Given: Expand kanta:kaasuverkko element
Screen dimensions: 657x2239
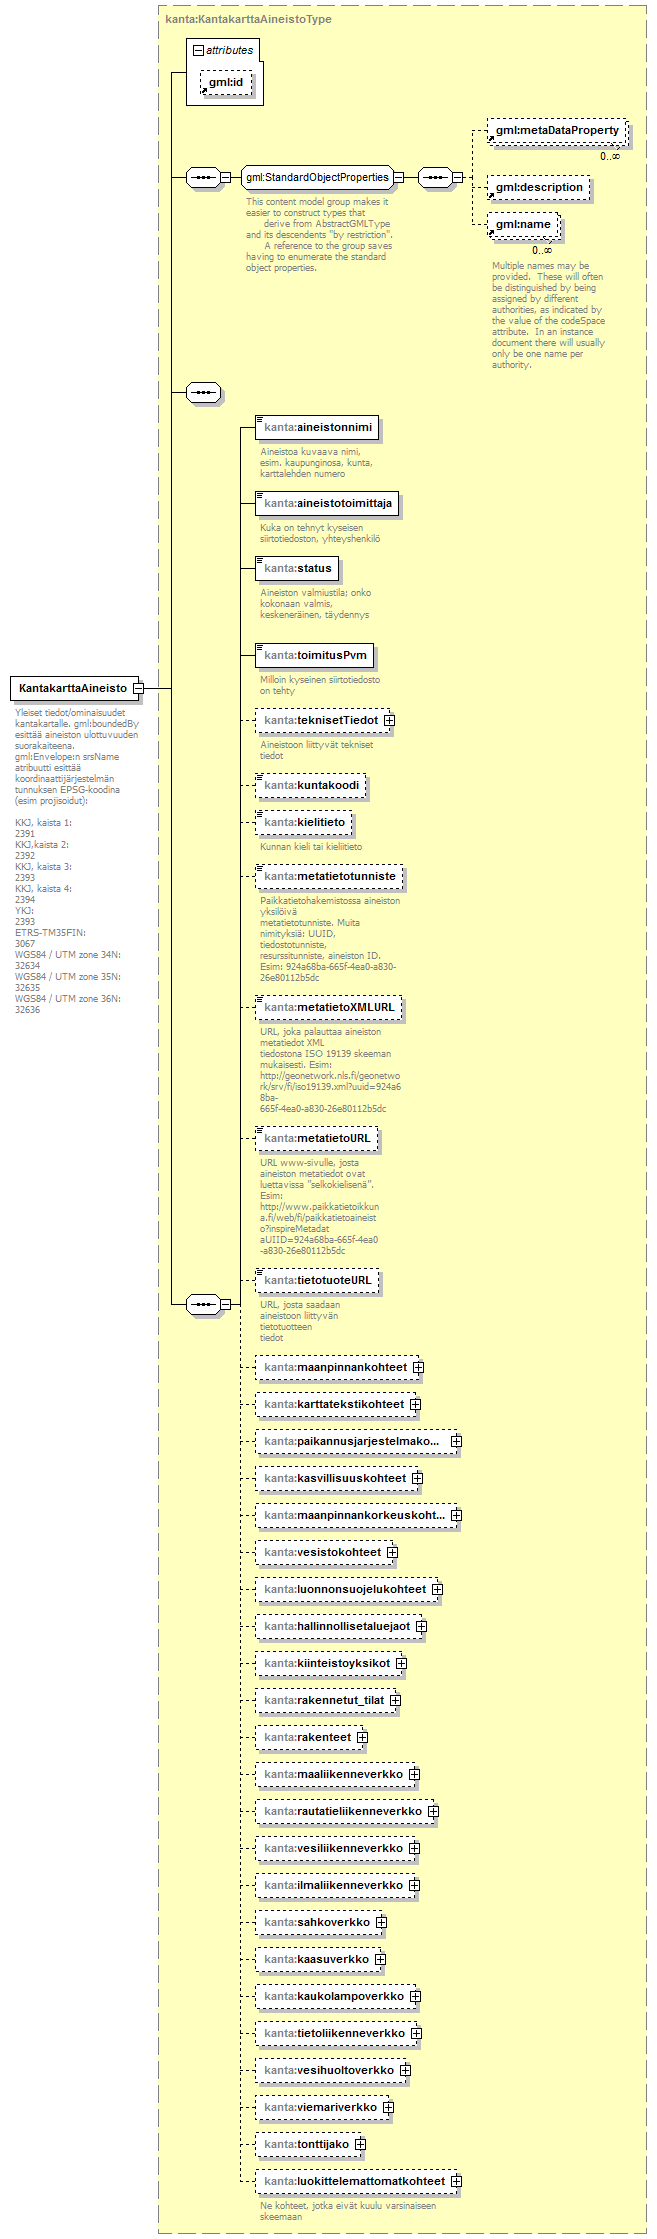Looking at the screenshot, I should (380, 1959).
